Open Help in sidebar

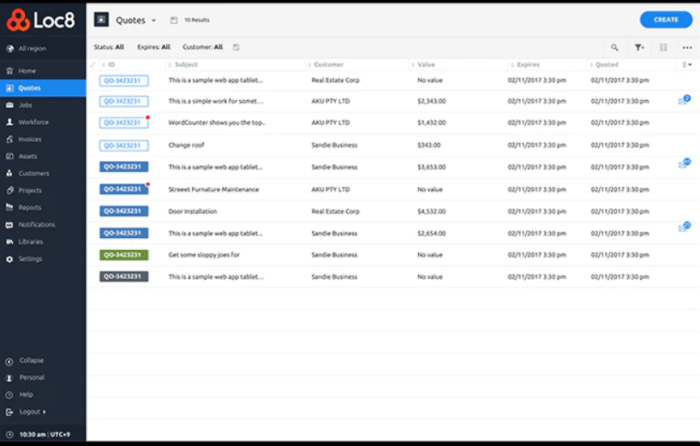click(x=25, y=394)
